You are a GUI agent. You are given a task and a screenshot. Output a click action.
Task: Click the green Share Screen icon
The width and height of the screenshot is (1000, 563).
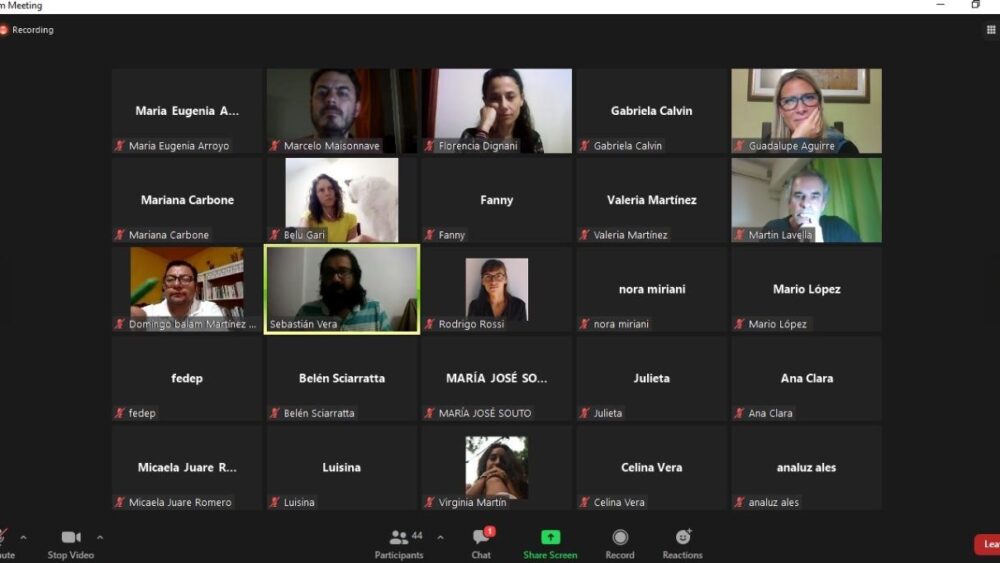[550, 537]
